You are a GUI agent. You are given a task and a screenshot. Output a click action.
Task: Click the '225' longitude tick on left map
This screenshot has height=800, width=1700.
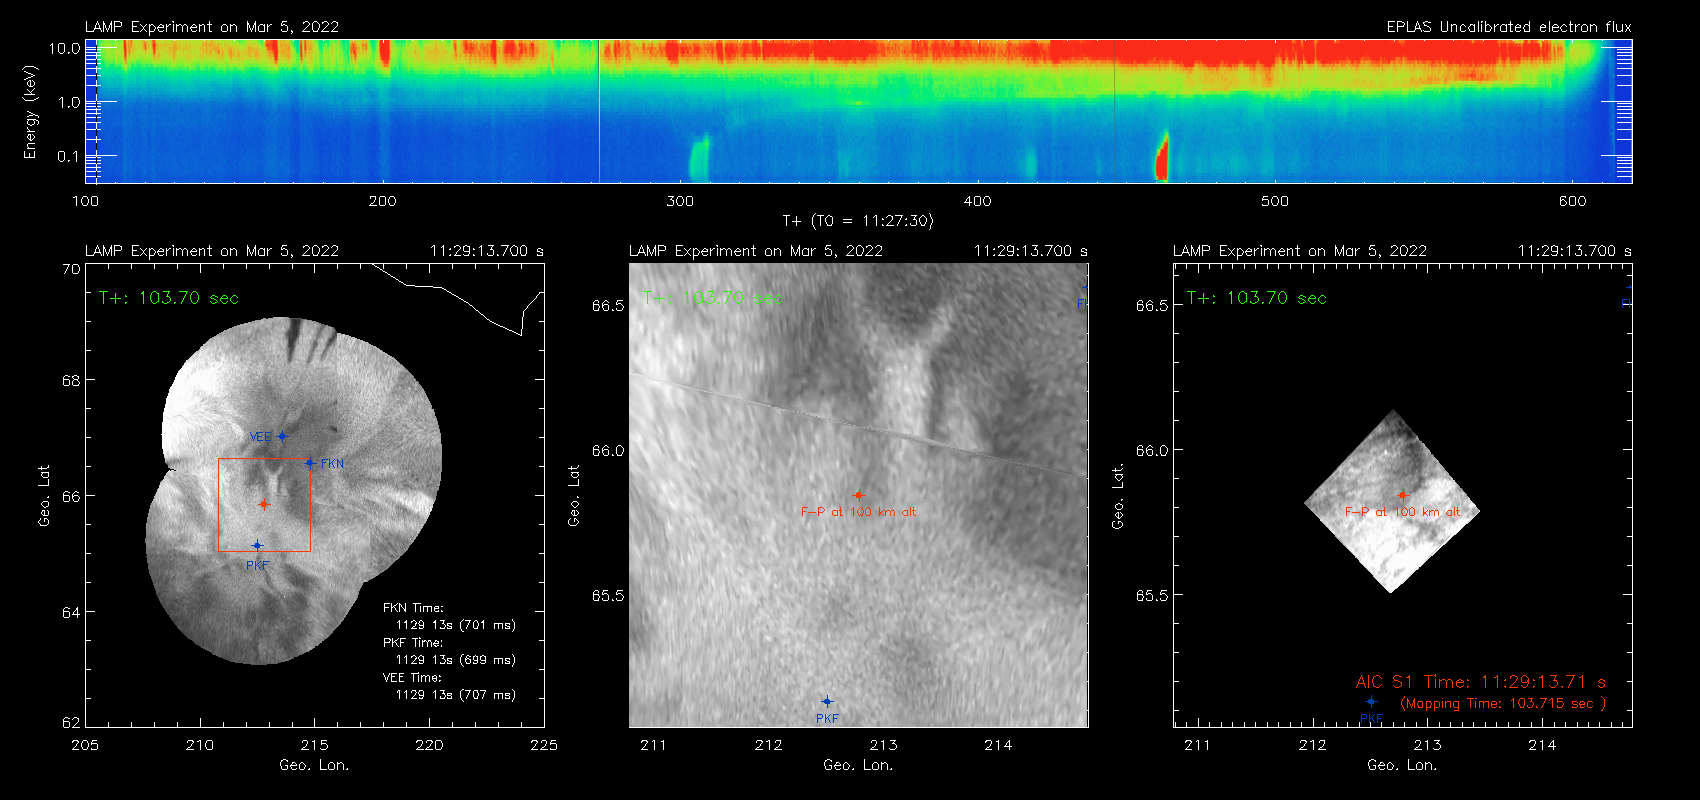click(544, 745)
